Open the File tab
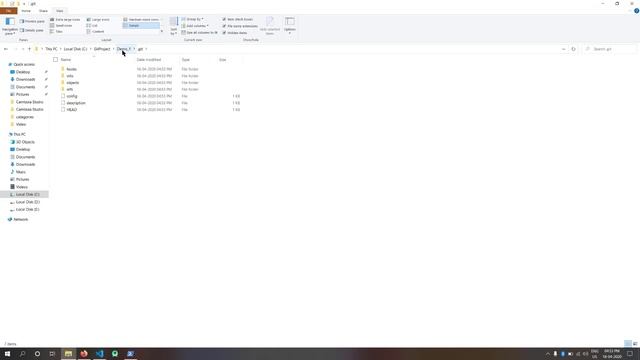The width and height of the screenshot is (640, 360). tap(9, 11)
